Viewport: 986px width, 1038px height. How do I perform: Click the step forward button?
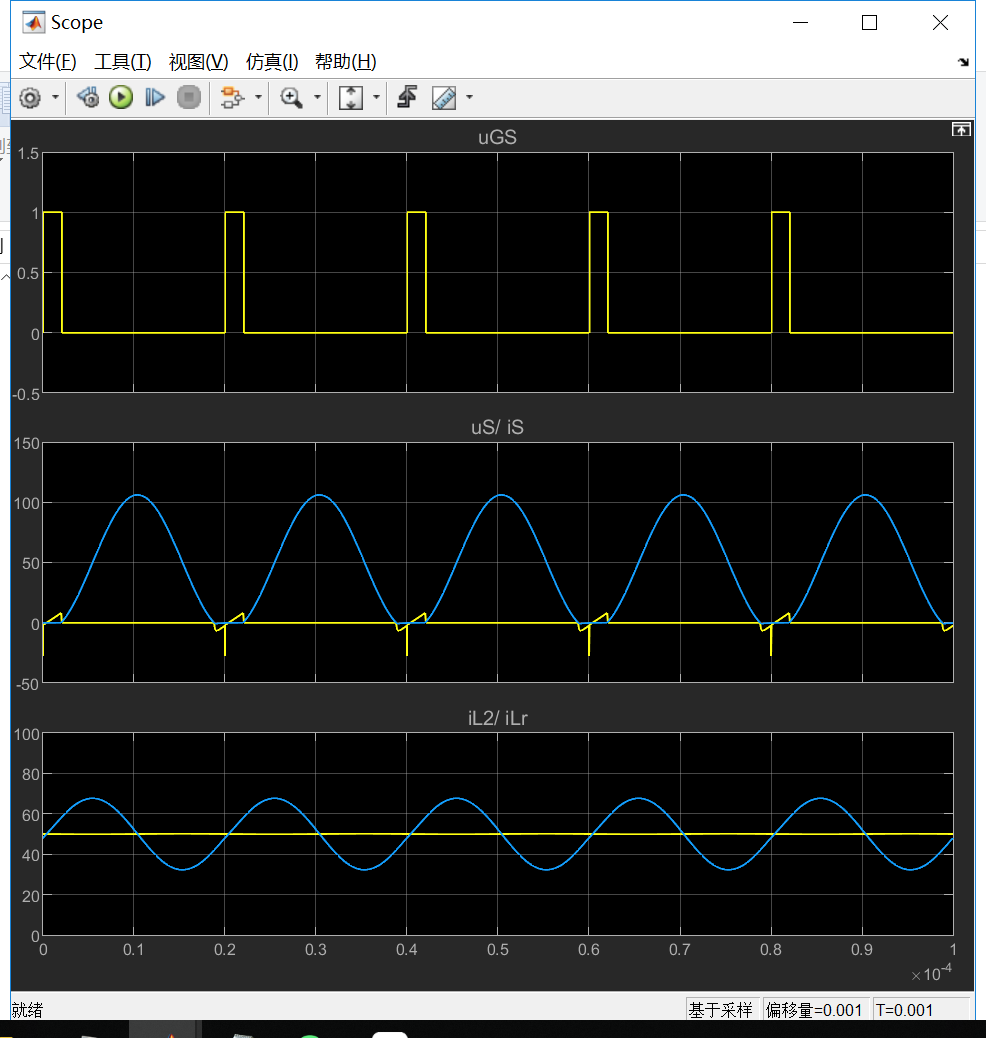point(155,97)
